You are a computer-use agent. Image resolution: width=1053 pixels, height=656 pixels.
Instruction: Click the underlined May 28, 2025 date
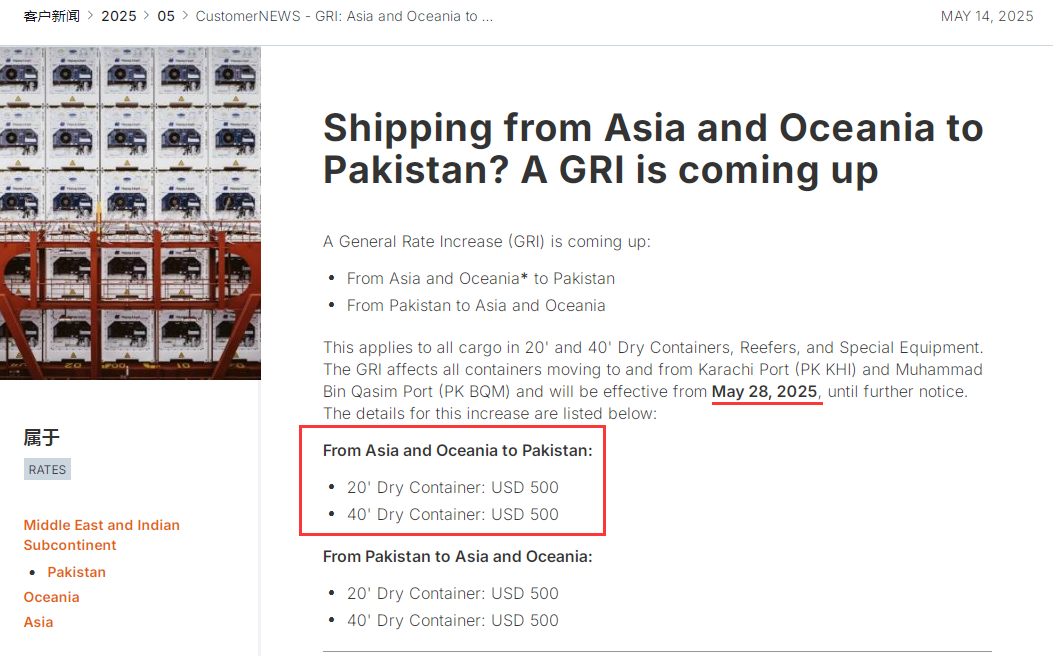click(x=765, y=391)
